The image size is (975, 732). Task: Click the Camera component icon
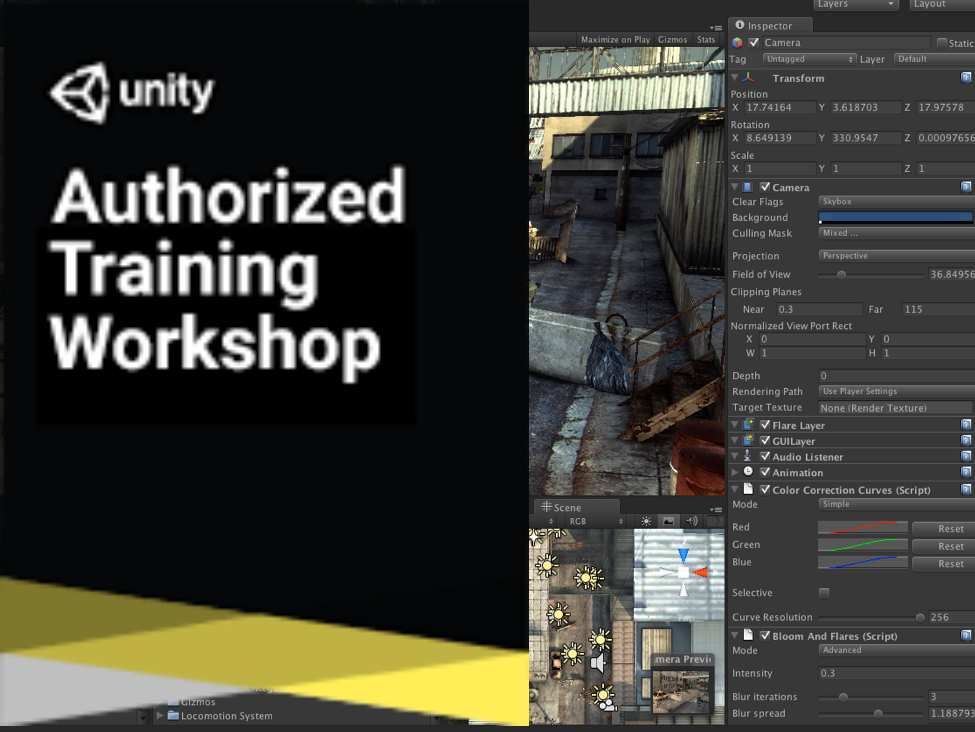(x=747, y=187)
